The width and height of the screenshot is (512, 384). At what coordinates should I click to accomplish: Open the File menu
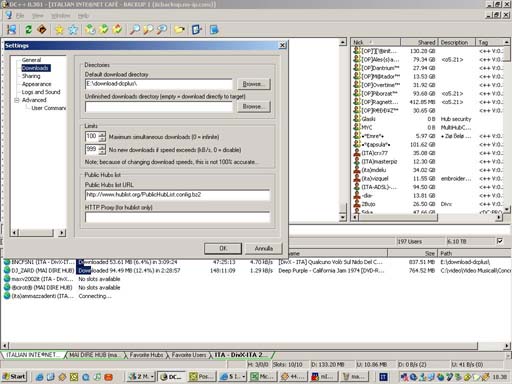(20, 16)
